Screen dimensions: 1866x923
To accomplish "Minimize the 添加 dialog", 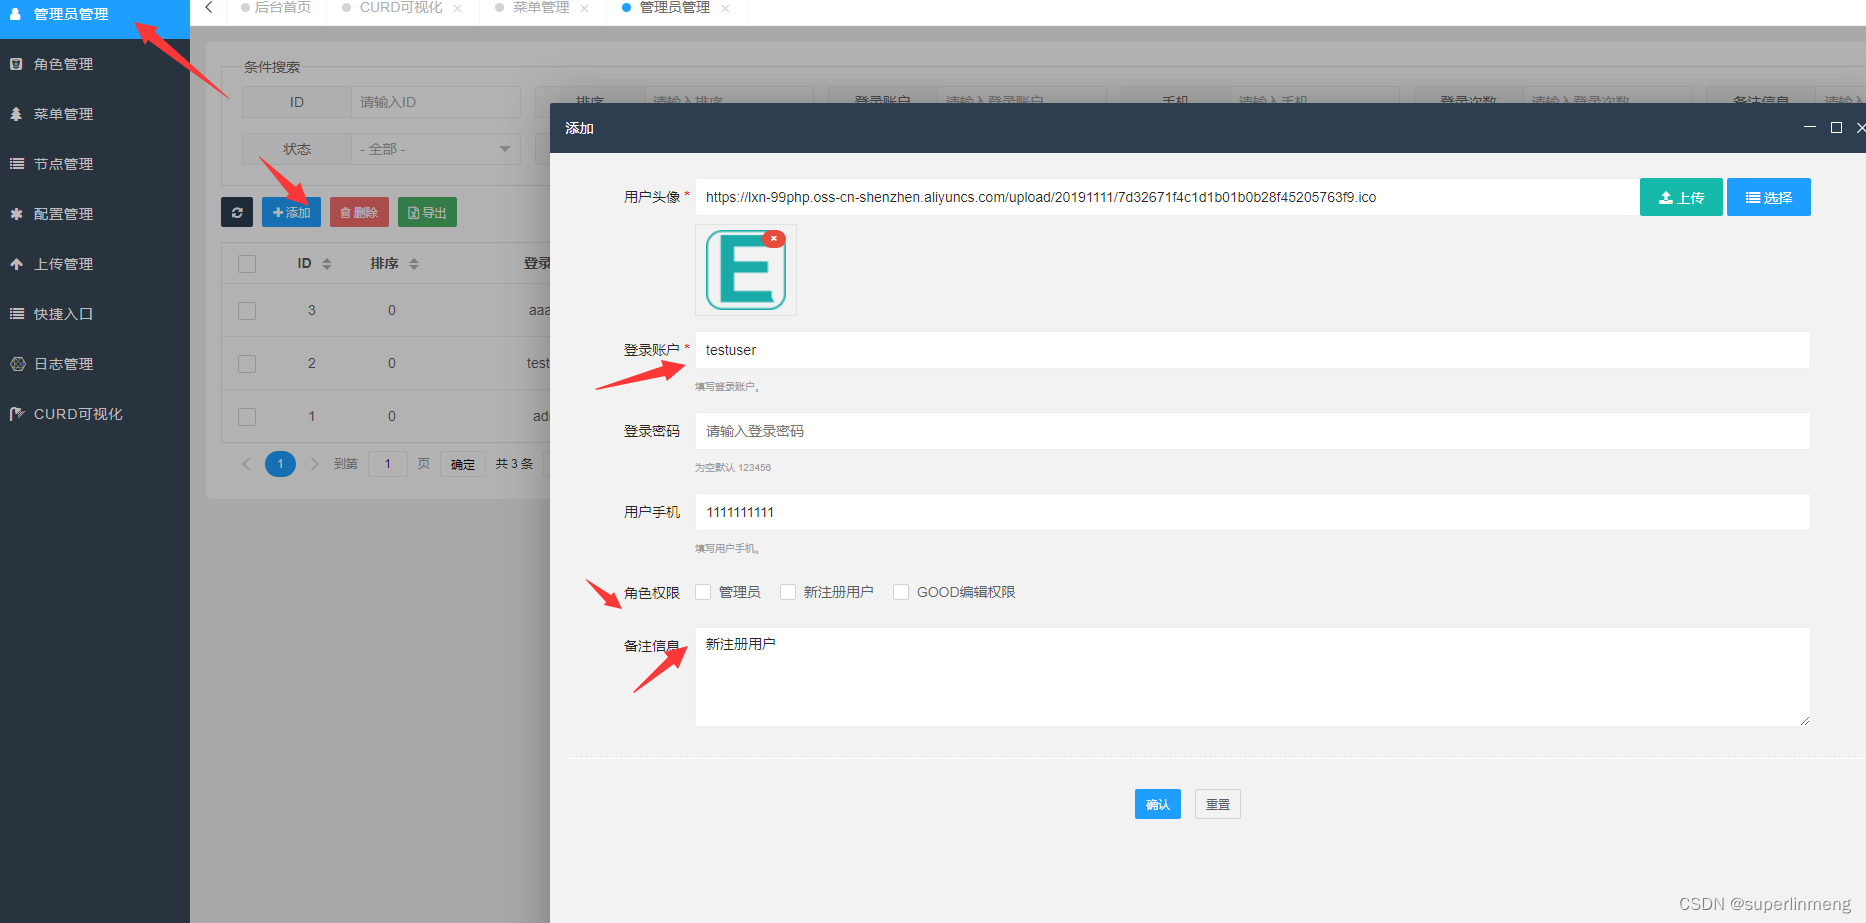I will pos(1810,127).
